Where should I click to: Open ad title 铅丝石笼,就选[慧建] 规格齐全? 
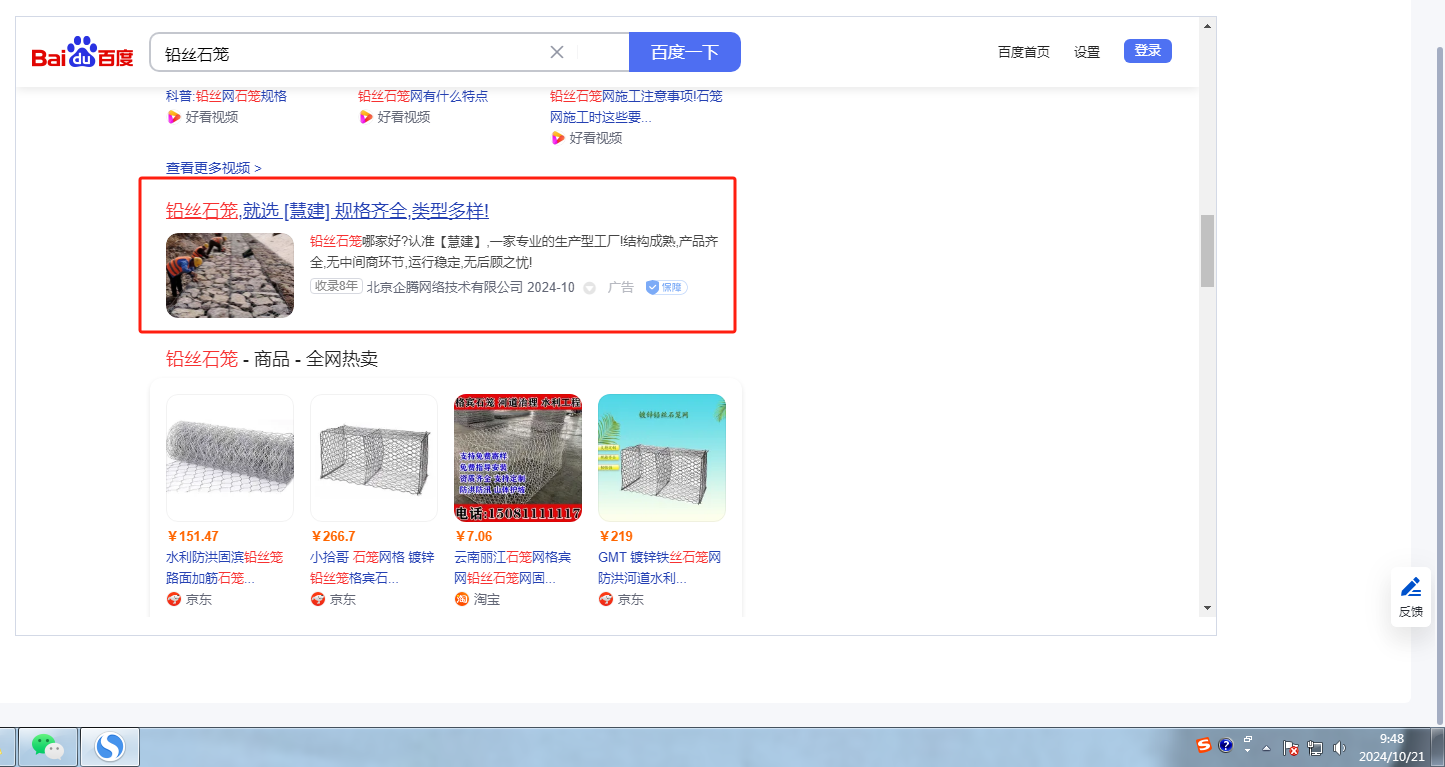click(x=327, y=211)
